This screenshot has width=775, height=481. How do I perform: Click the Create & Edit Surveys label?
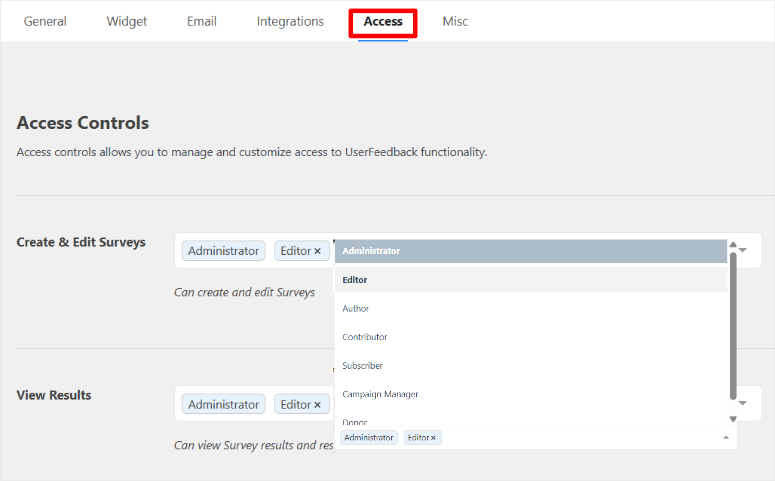click(81, 242)
